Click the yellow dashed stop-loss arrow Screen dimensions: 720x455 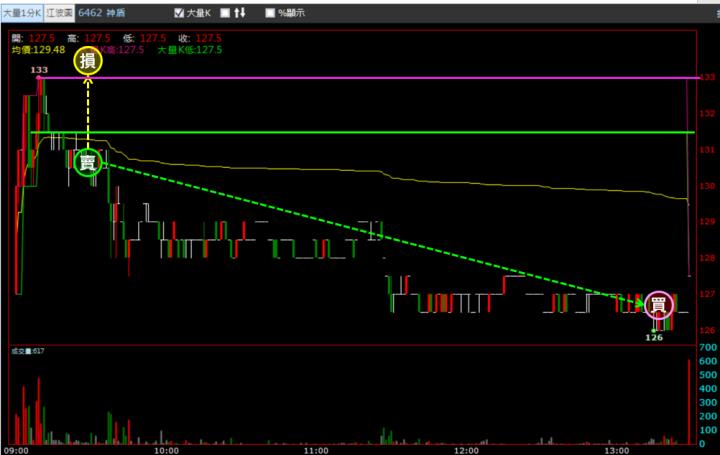tap(88, 110)
